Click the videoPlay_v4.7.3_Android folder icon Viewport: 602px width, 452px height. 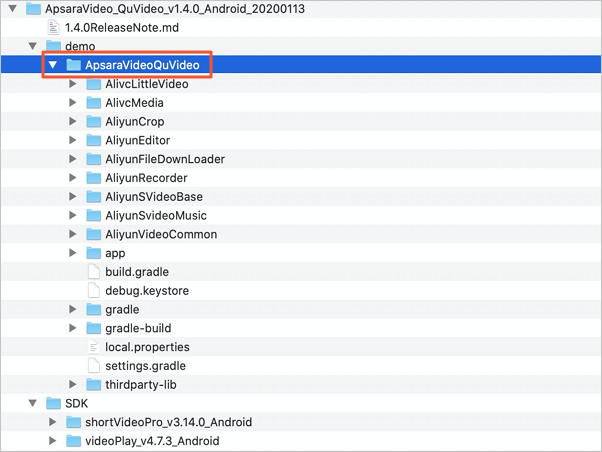(73, 441)
